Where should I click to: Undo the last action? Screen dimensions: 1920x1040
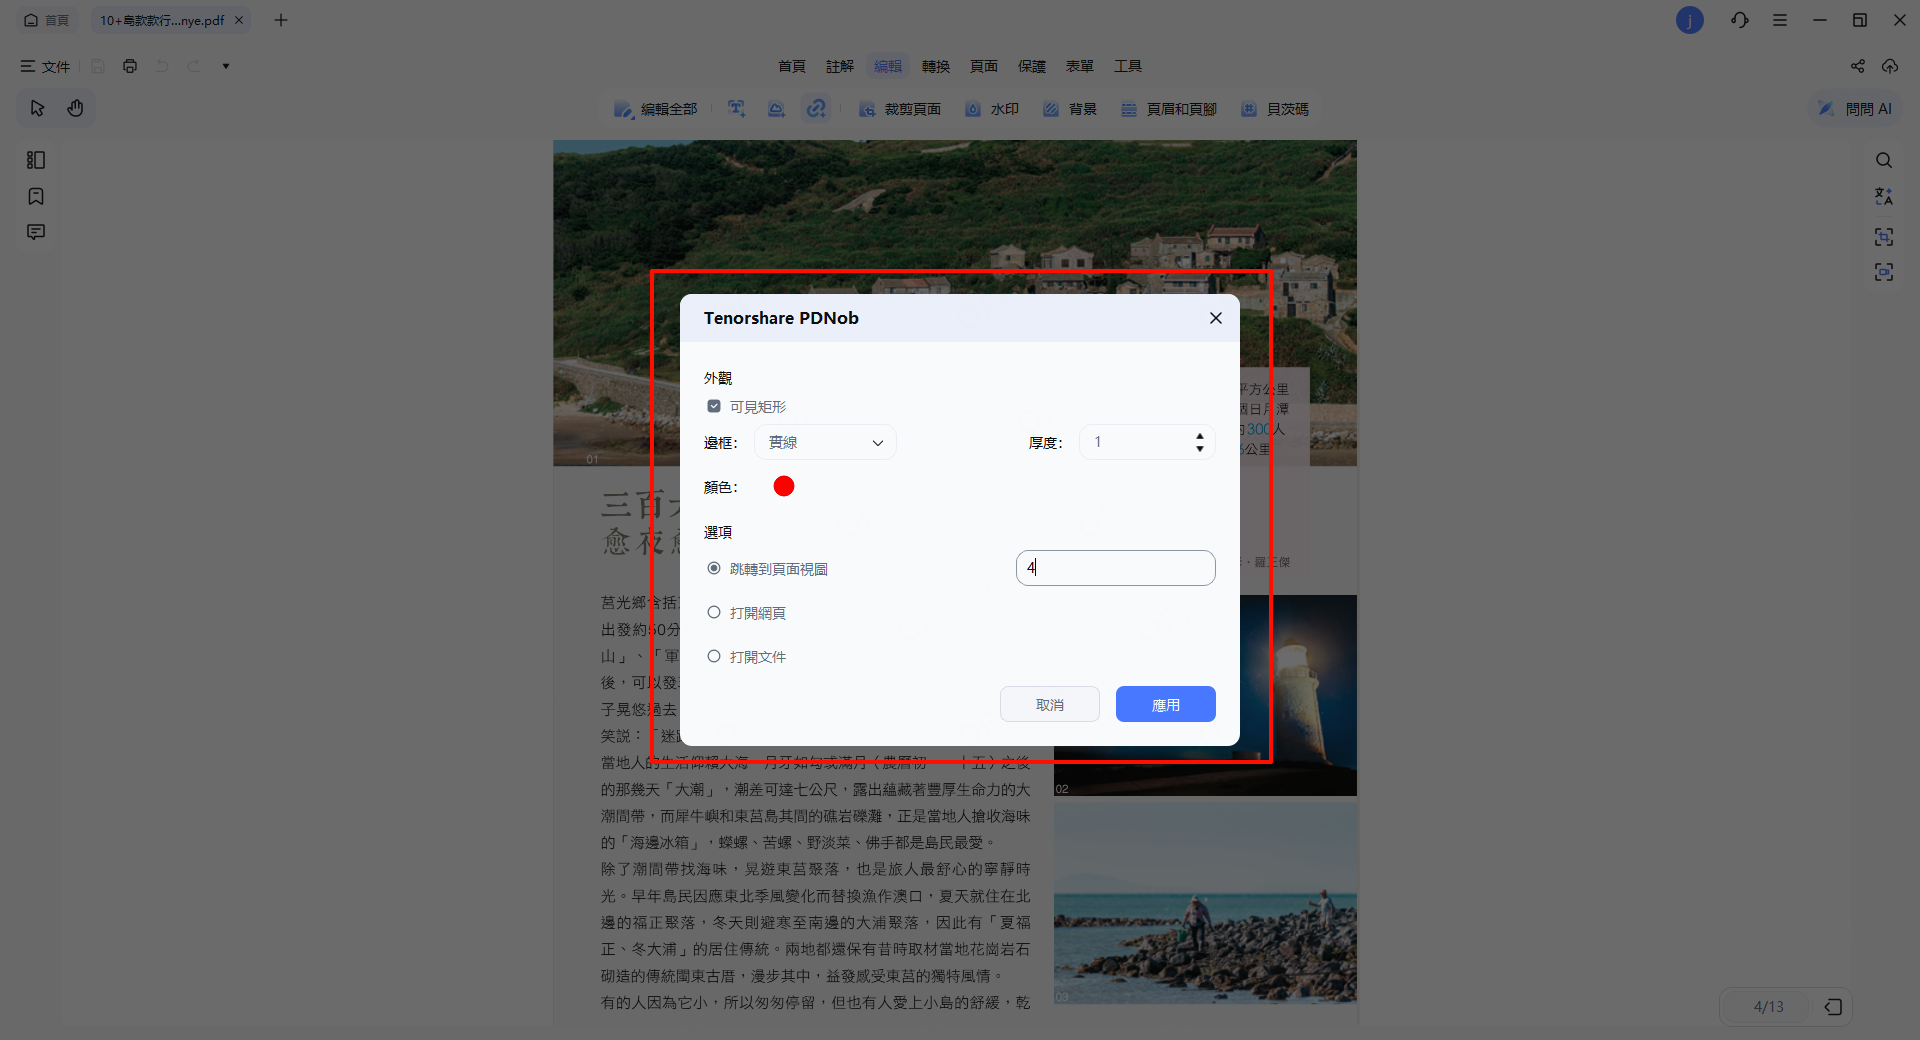162,66
